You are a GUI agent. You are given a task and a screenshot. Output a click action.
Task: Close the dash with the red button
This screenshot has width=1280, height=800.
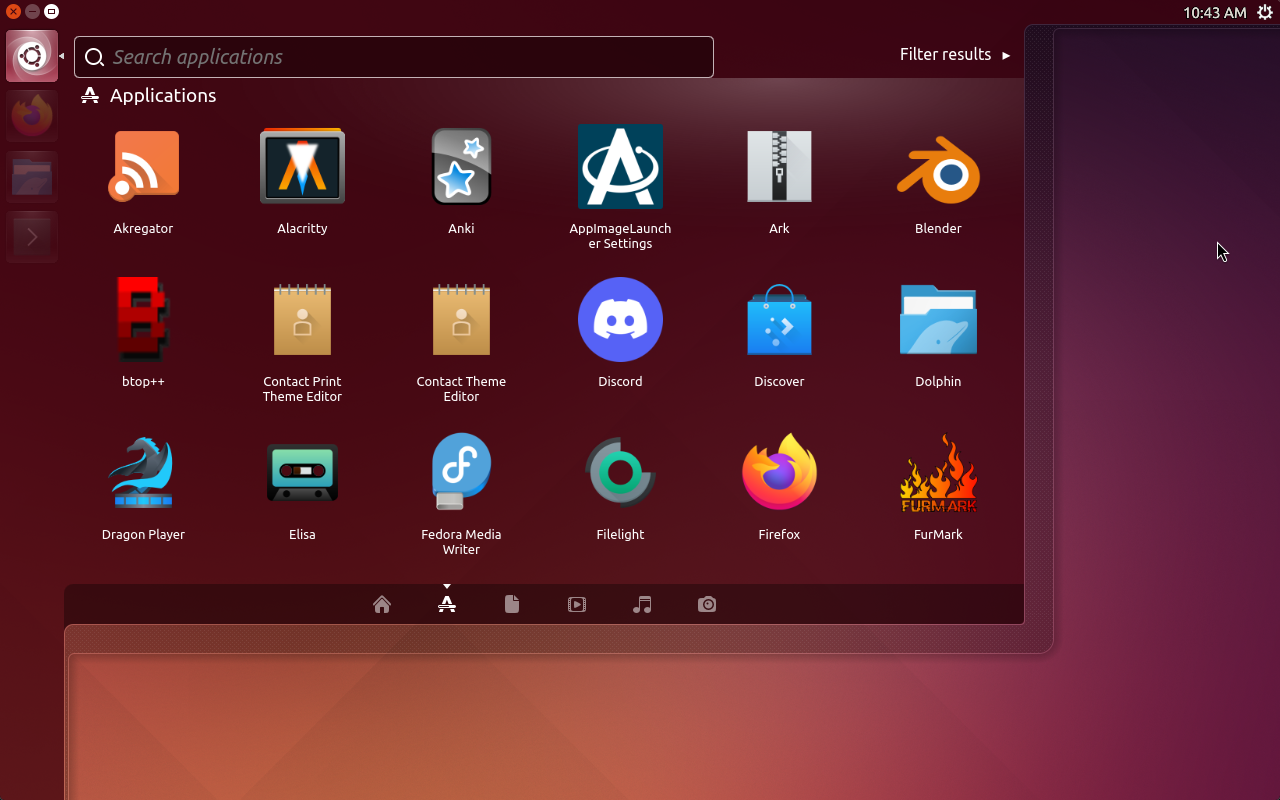coord(13,12)
